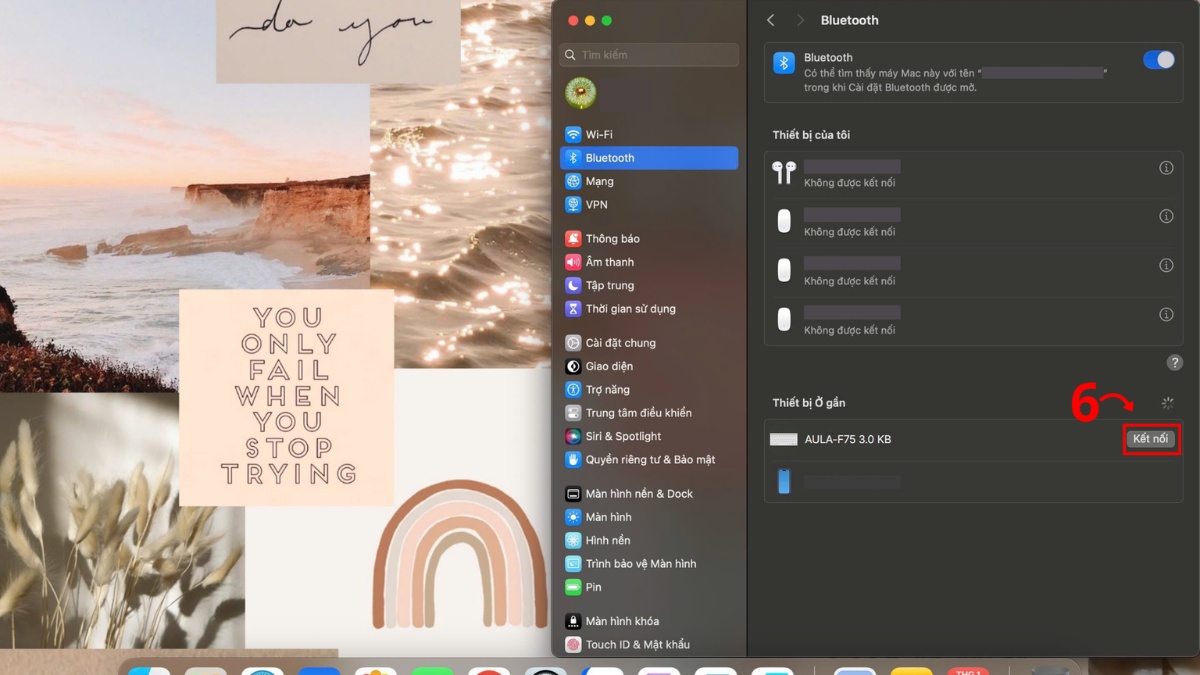1200x675 pixels.
Task: Open Mạng network settings
Action: (649, 181)
